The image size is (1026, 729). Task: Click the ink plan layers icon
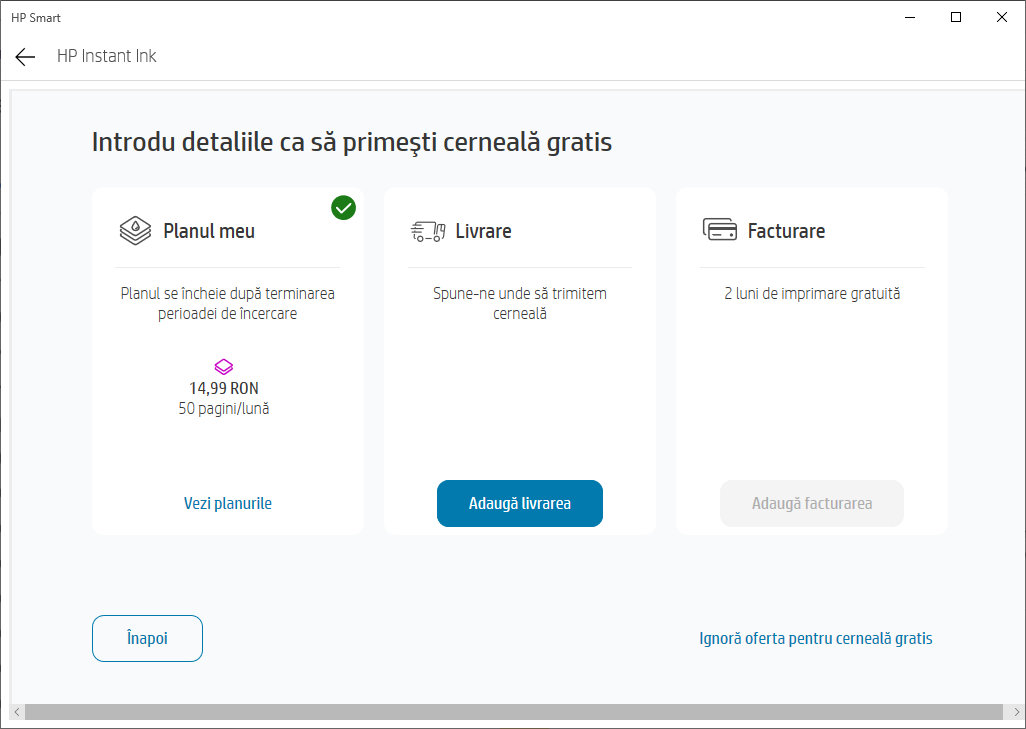135,231
